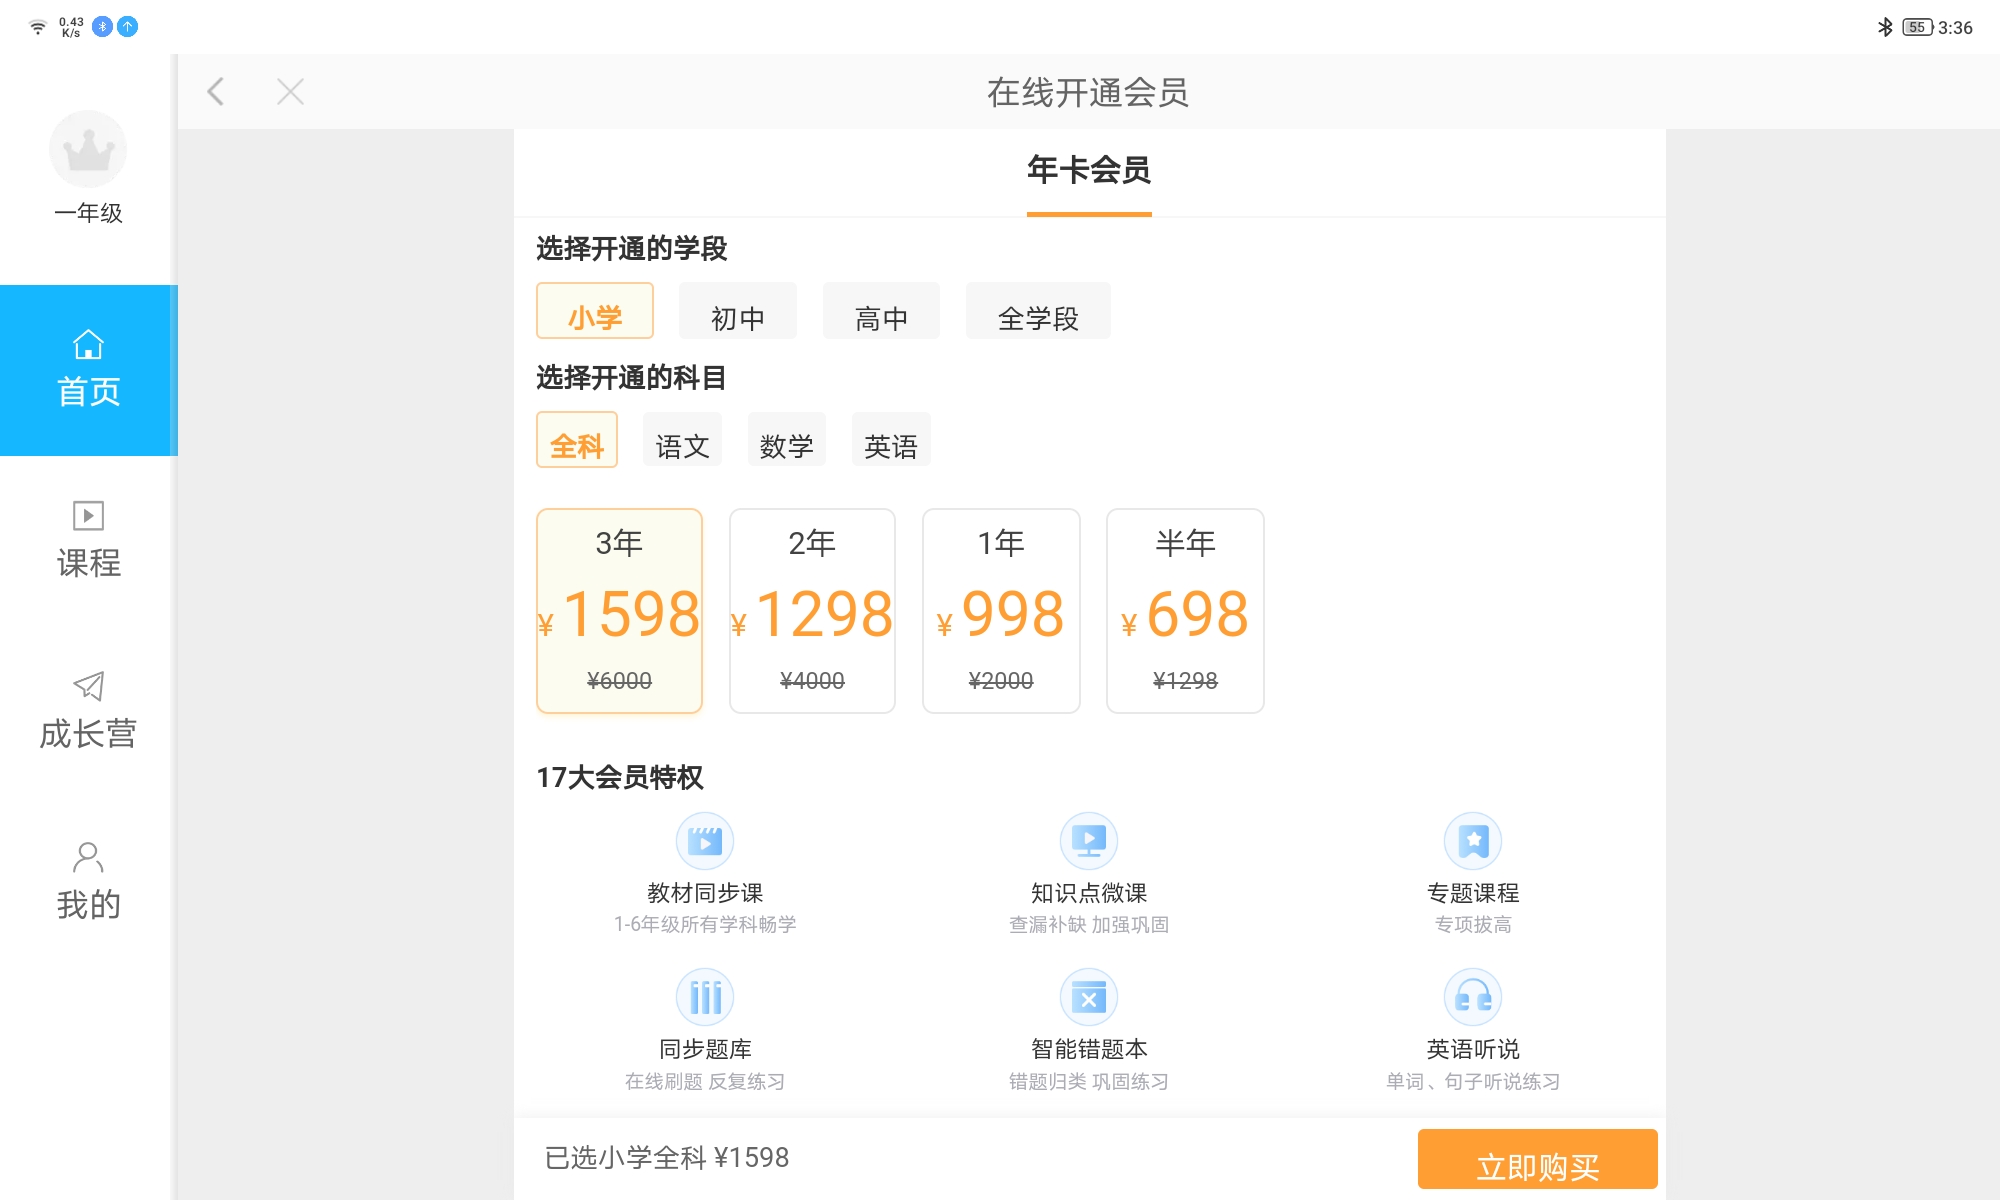Click the 同步题库 question bank icon
This screenshot has height=1200, width=2000.
pyautogui.click(x=705, y=996)
